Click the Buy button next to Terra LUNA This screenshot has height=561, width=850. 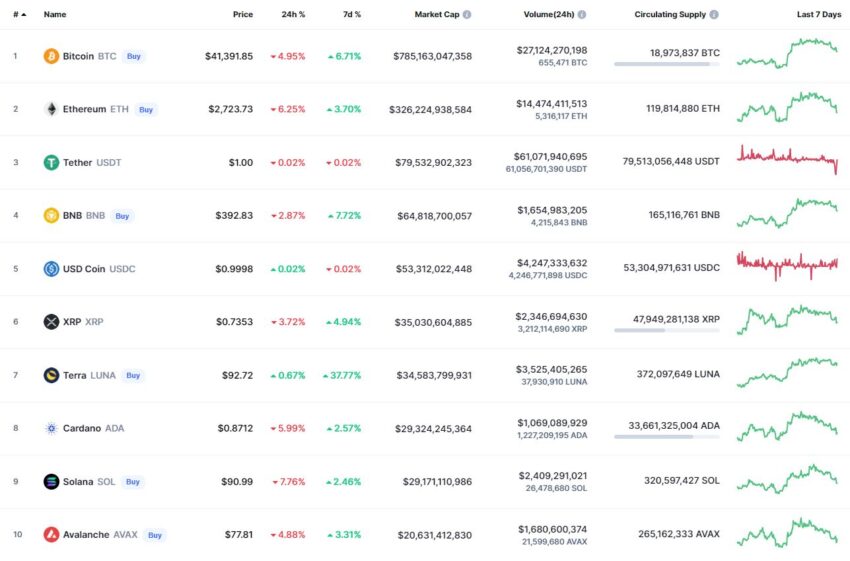(x=133, y=375)
